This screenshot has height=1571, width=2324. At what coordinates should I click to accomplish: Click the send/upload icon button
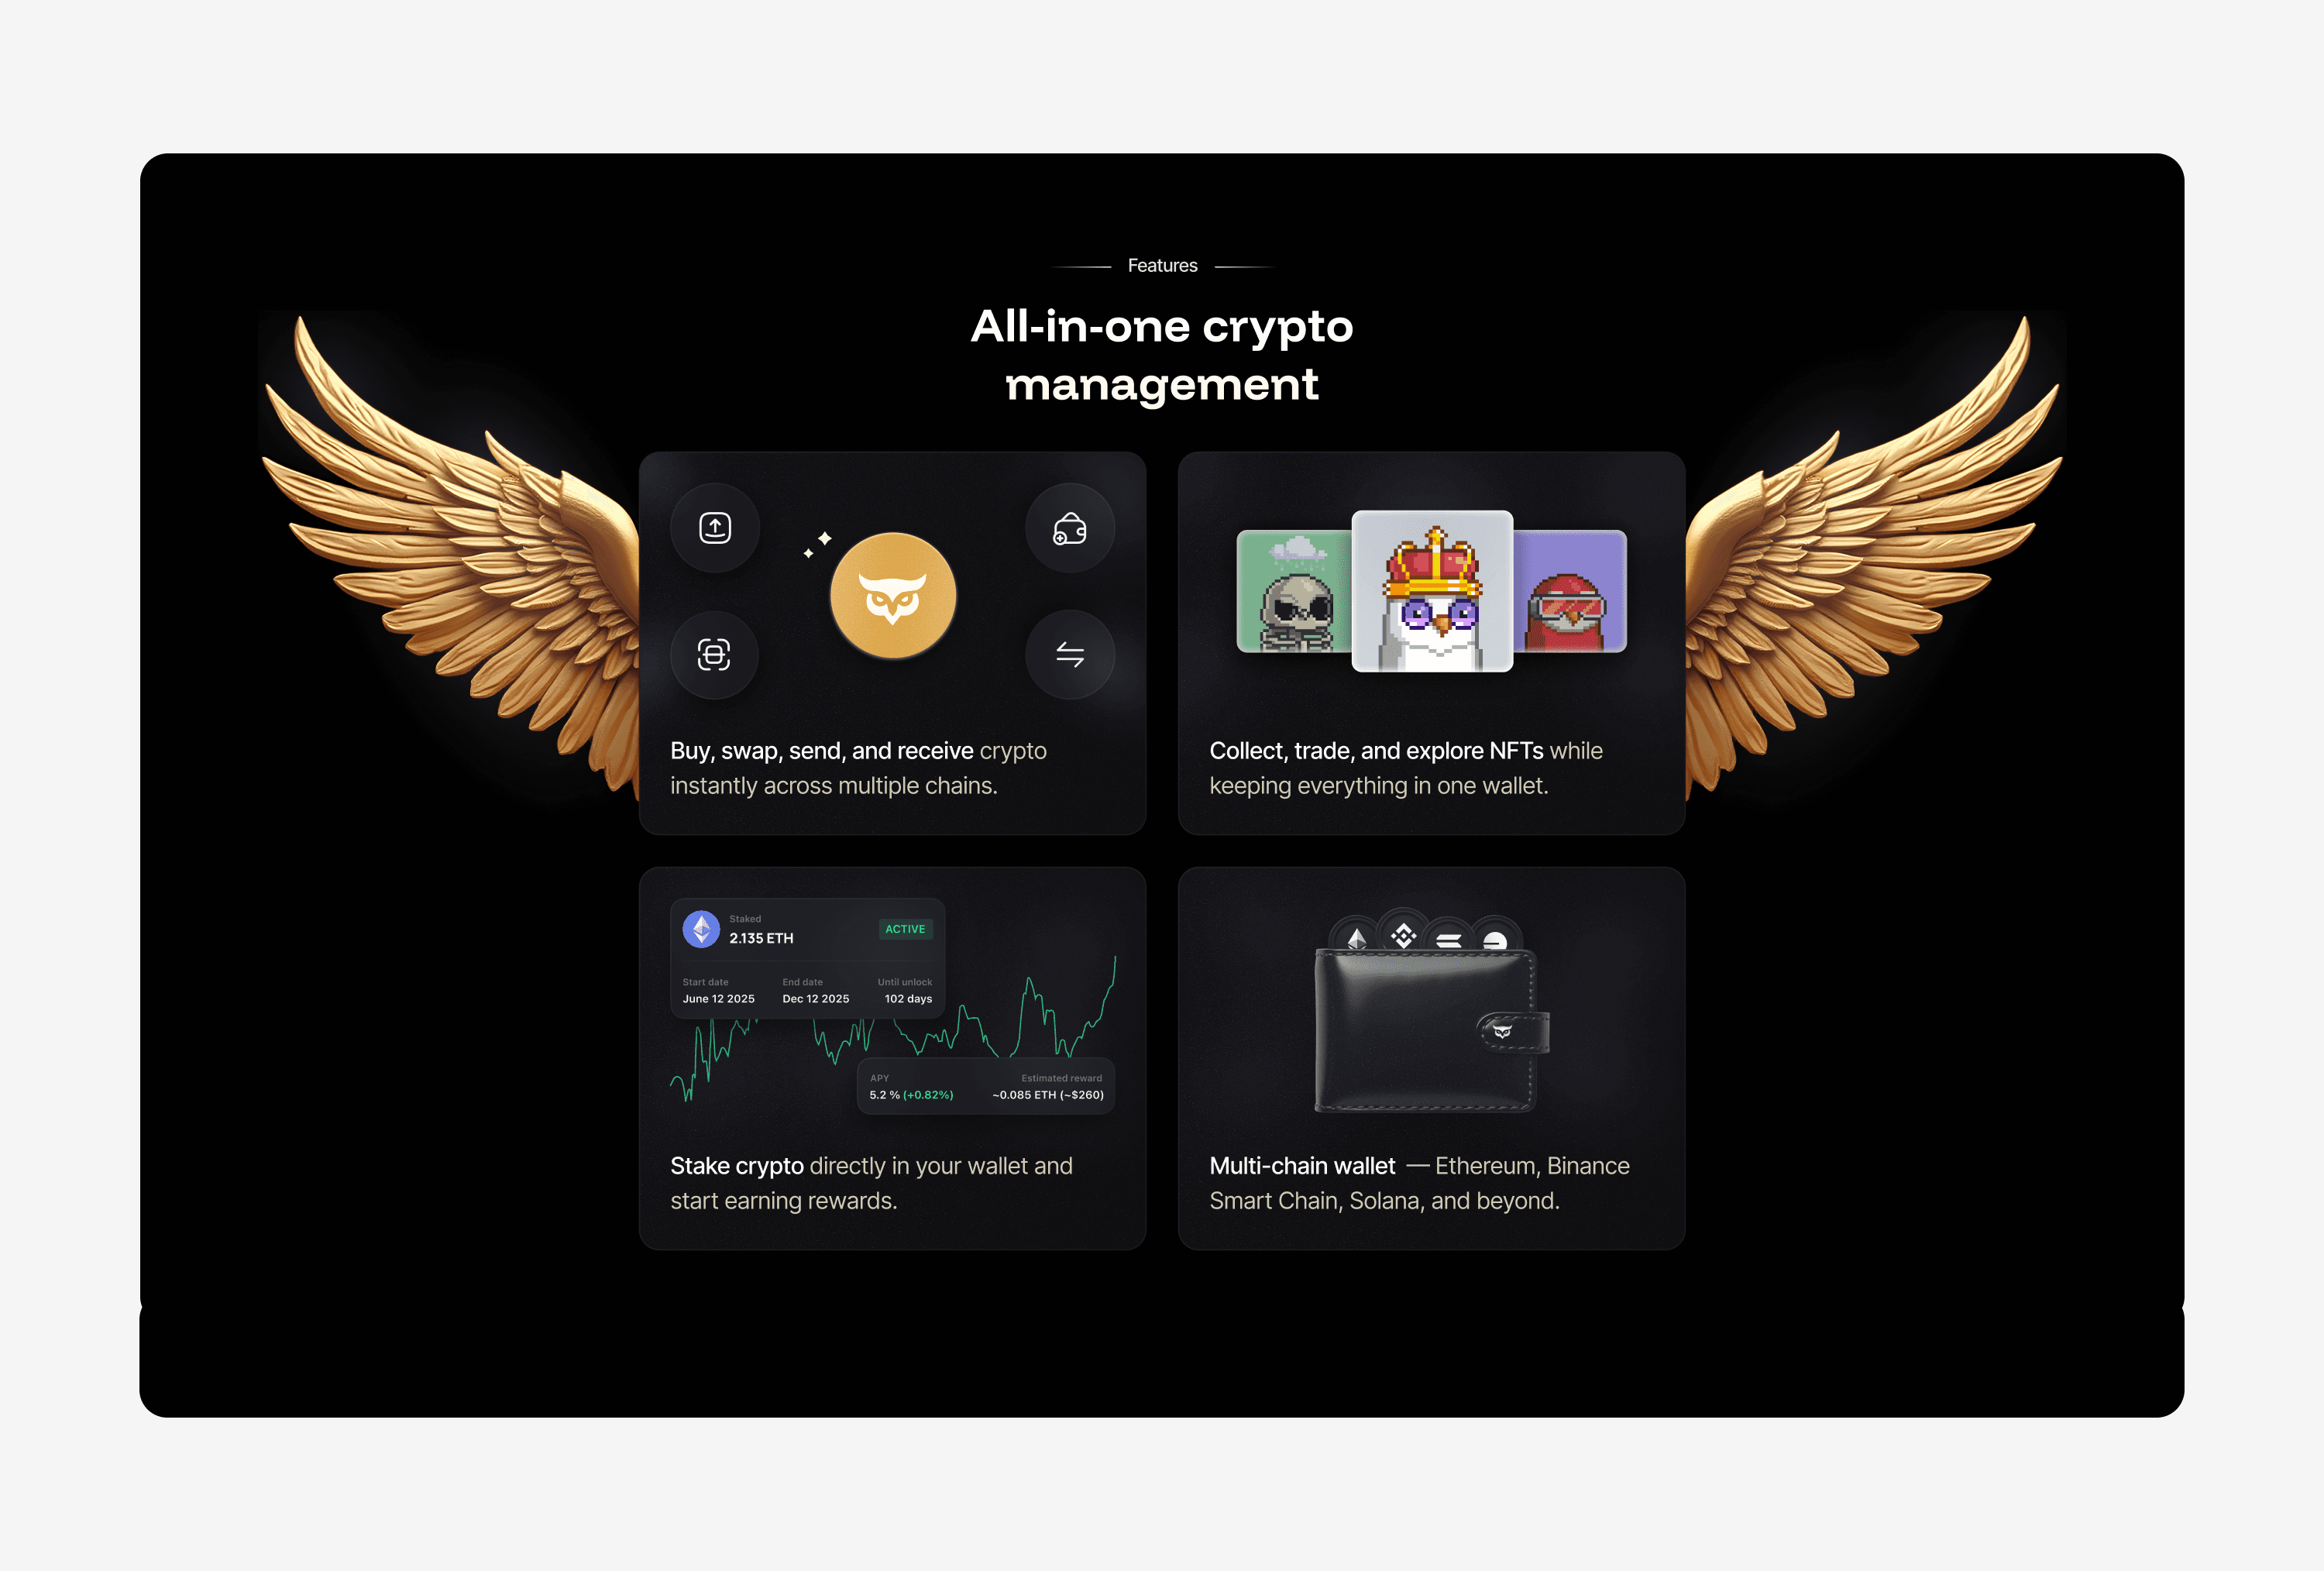(x=714, y=528)
